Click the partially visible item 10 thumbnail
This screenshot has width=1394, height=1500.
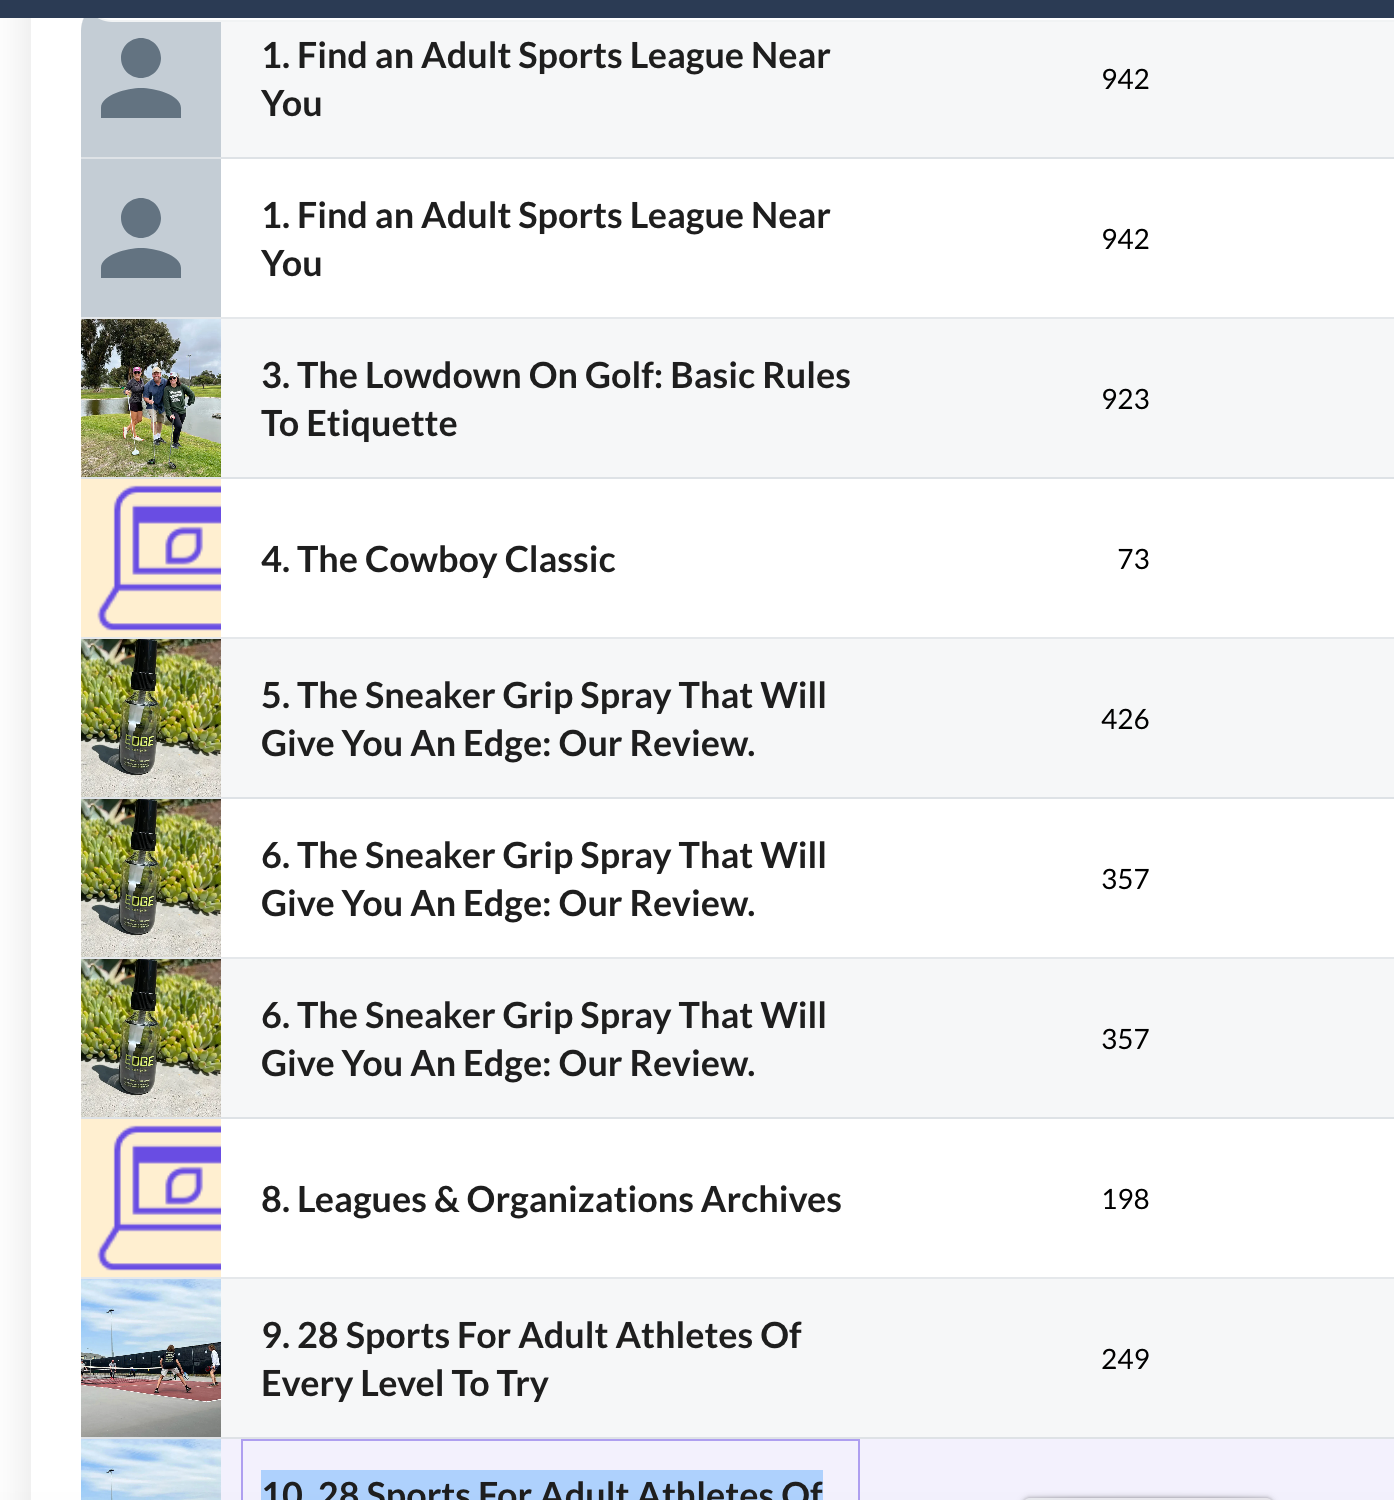[x=151, y=1472]
